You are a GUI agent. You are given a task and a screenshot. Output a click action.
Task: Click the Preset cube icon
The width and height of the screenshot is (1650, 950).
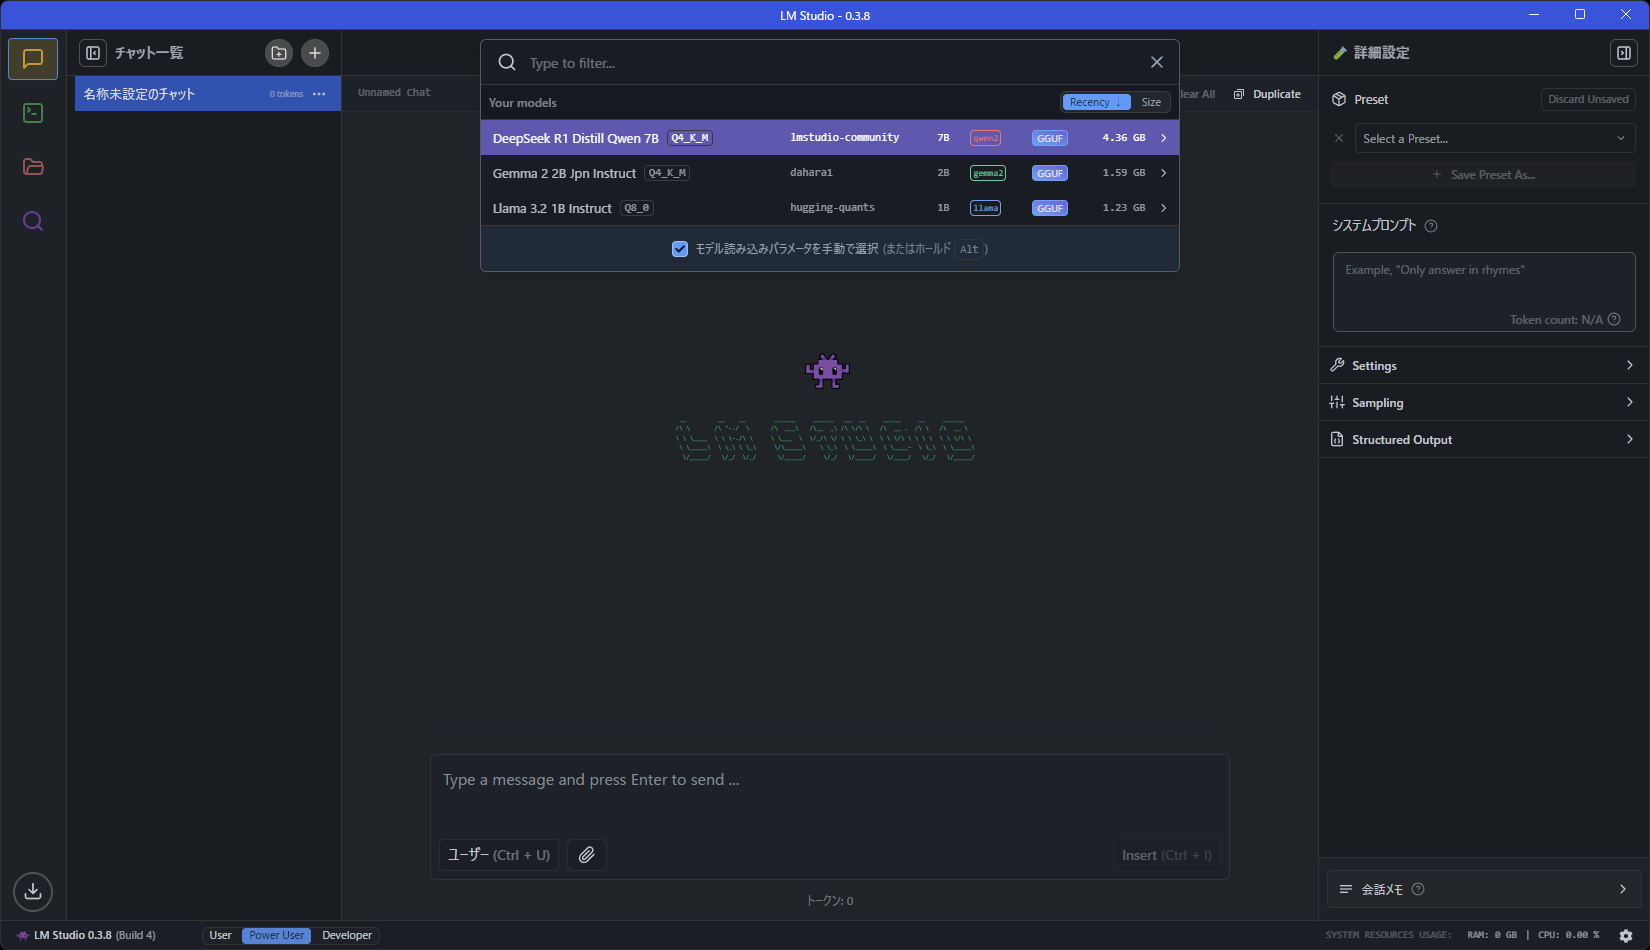coord(1339,99)
